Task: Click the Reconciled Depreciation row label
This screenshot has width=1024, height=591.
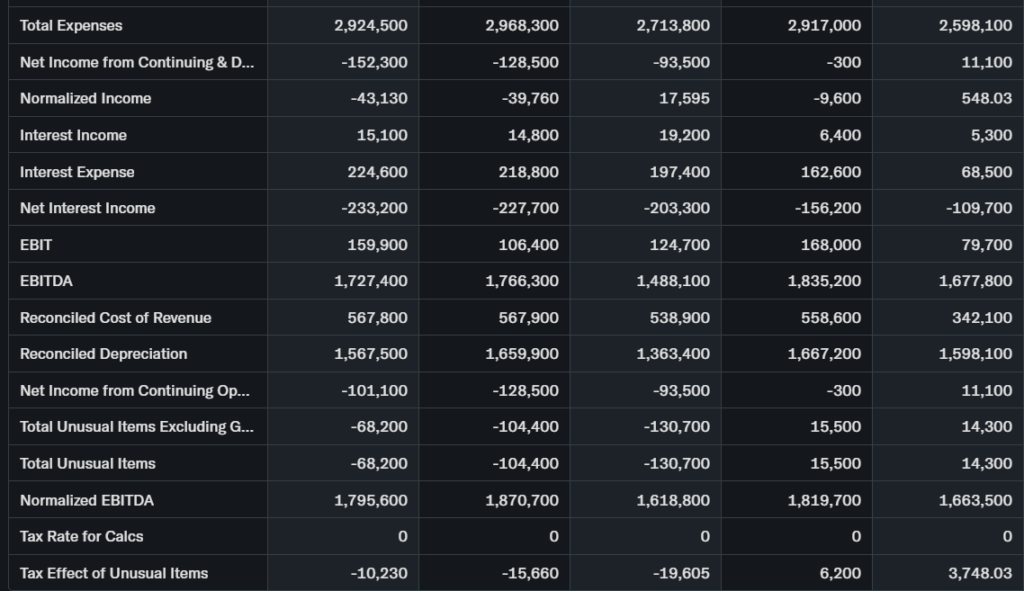Action: click(103, 353)
